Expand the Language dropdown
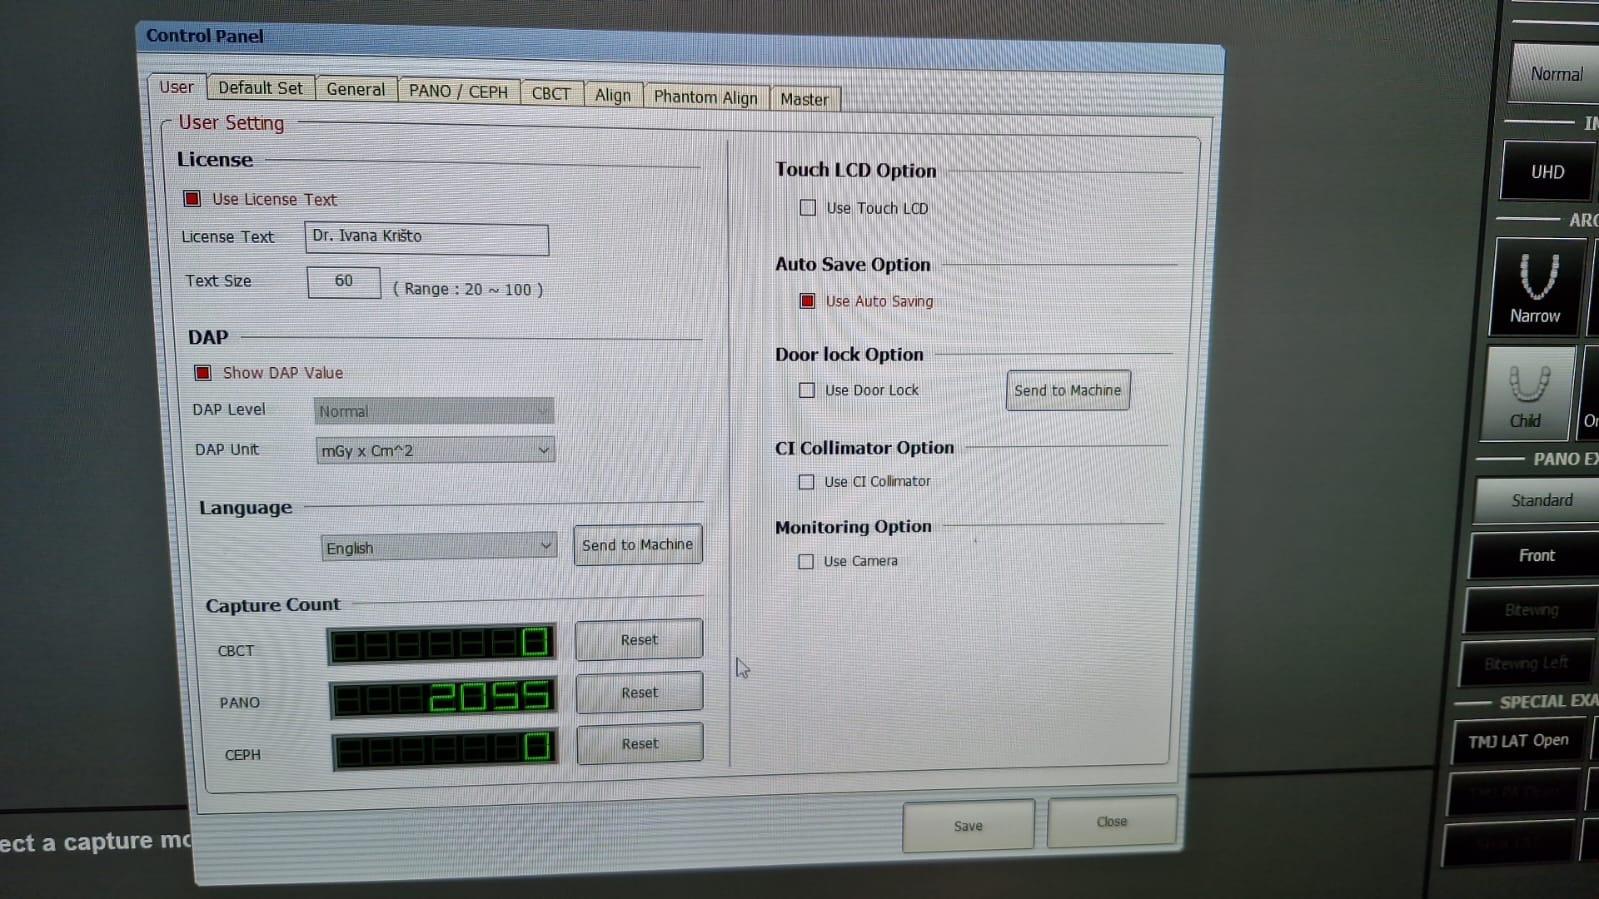The width and height of the screenshot is (1599, 899). click(x=439, y=547)
